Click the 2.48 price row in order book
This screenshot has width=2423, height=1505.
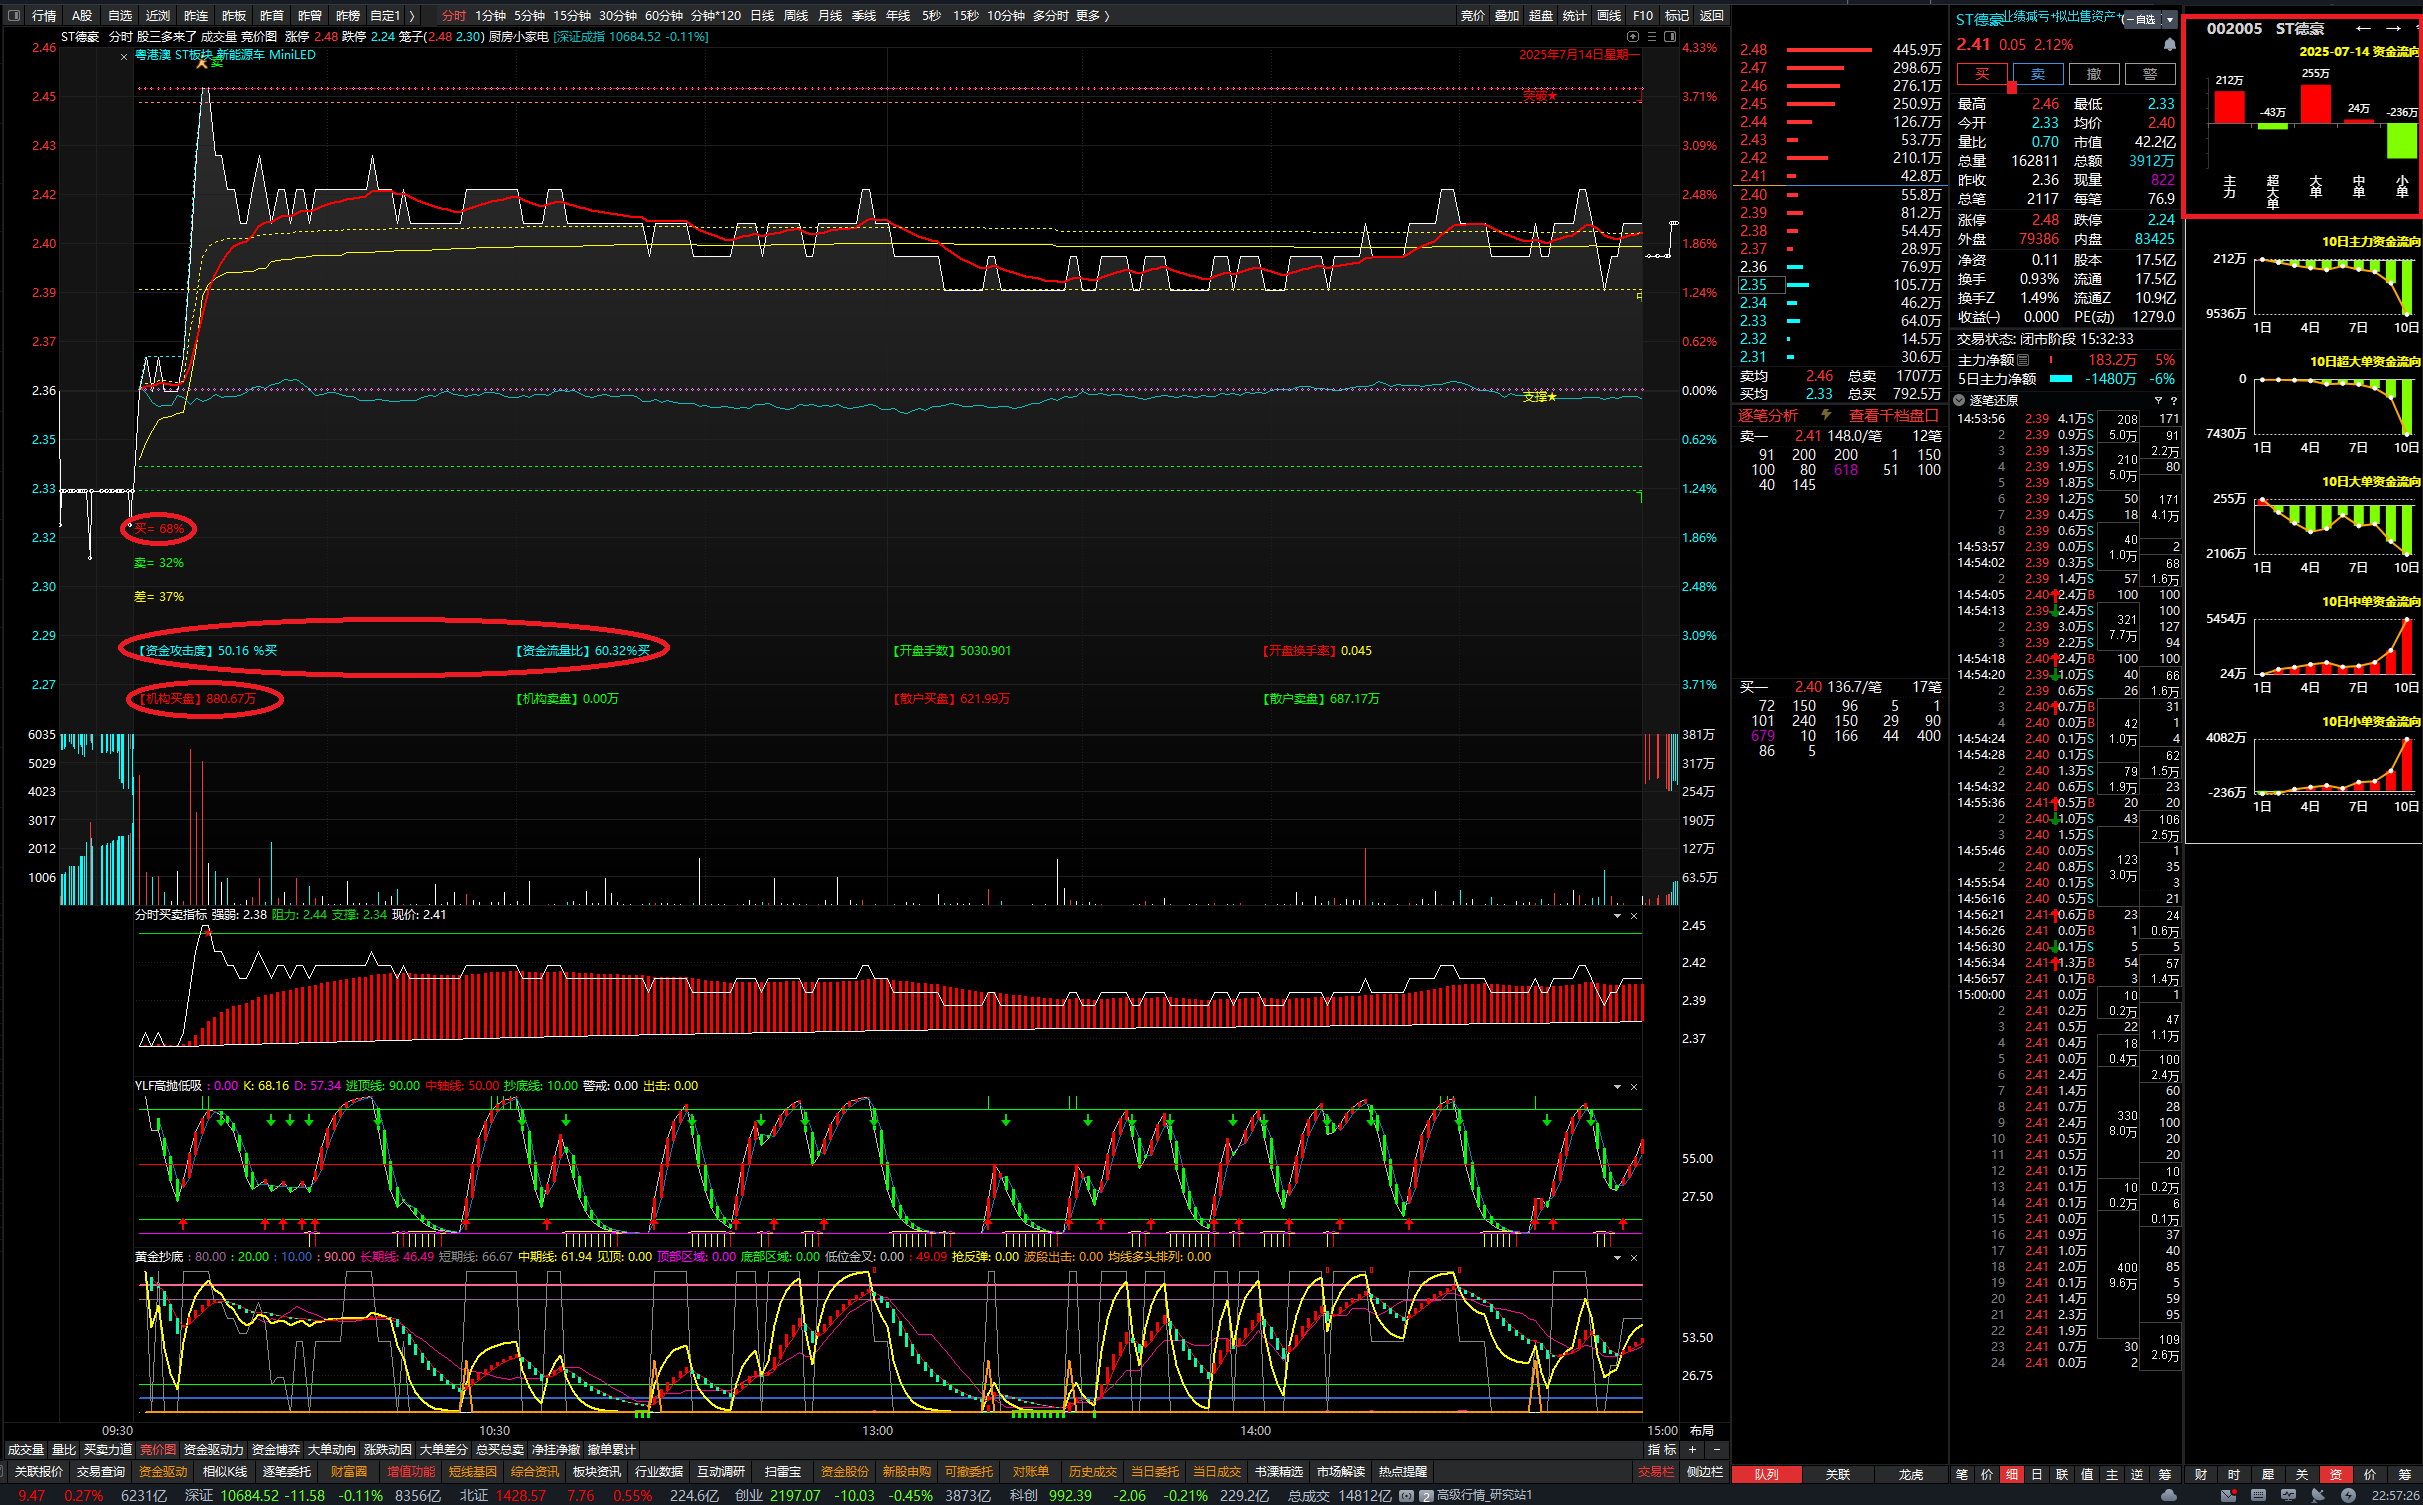pos(1840,49)
